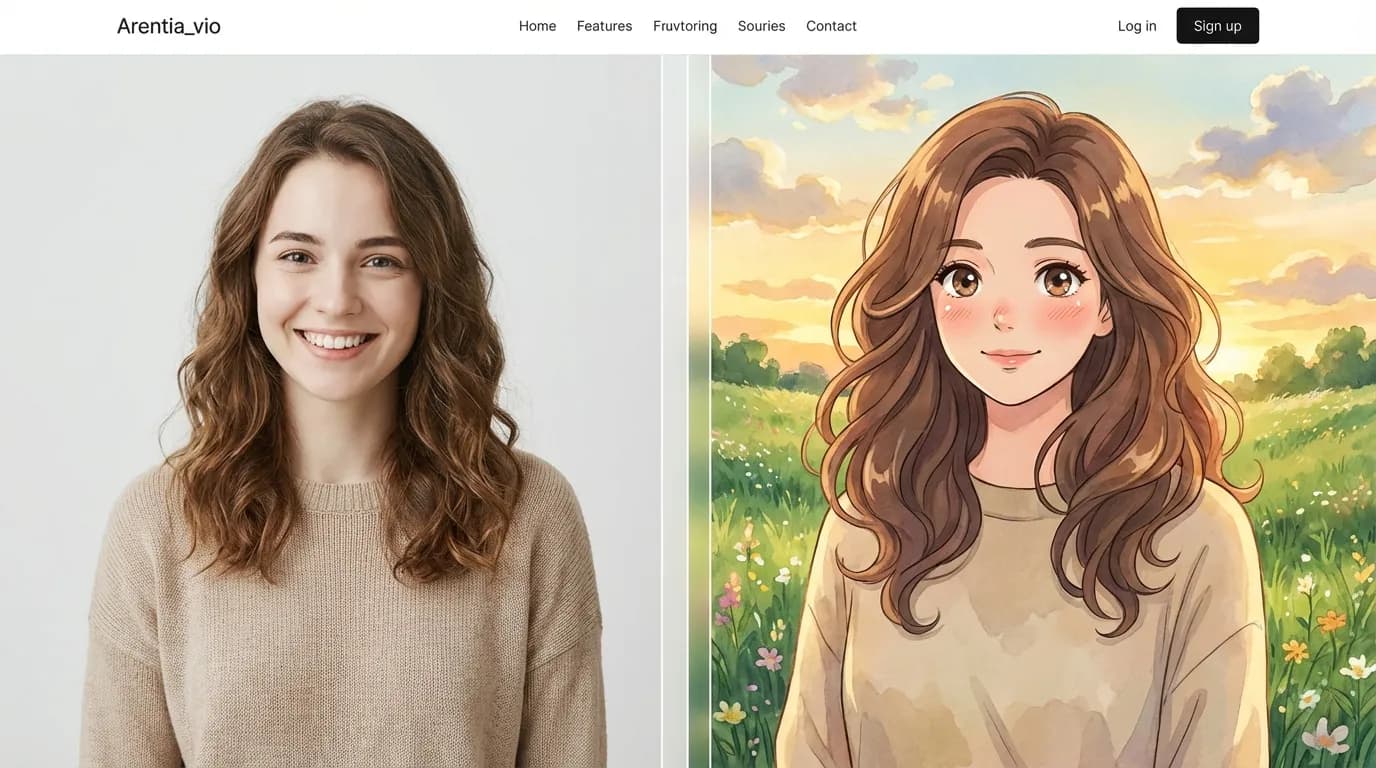Screen dimensions: 1376x768
Task: Navigate to the Features page
Action: pos(604,26)
